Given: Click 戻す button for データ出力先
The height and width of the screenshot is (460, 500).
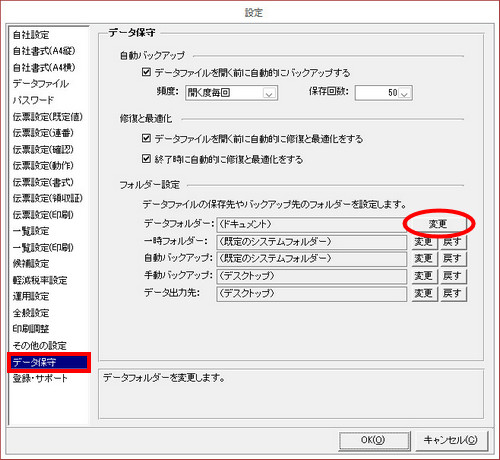Looking at the screenshot, I should pyautogui.click(x=453, y=293).
